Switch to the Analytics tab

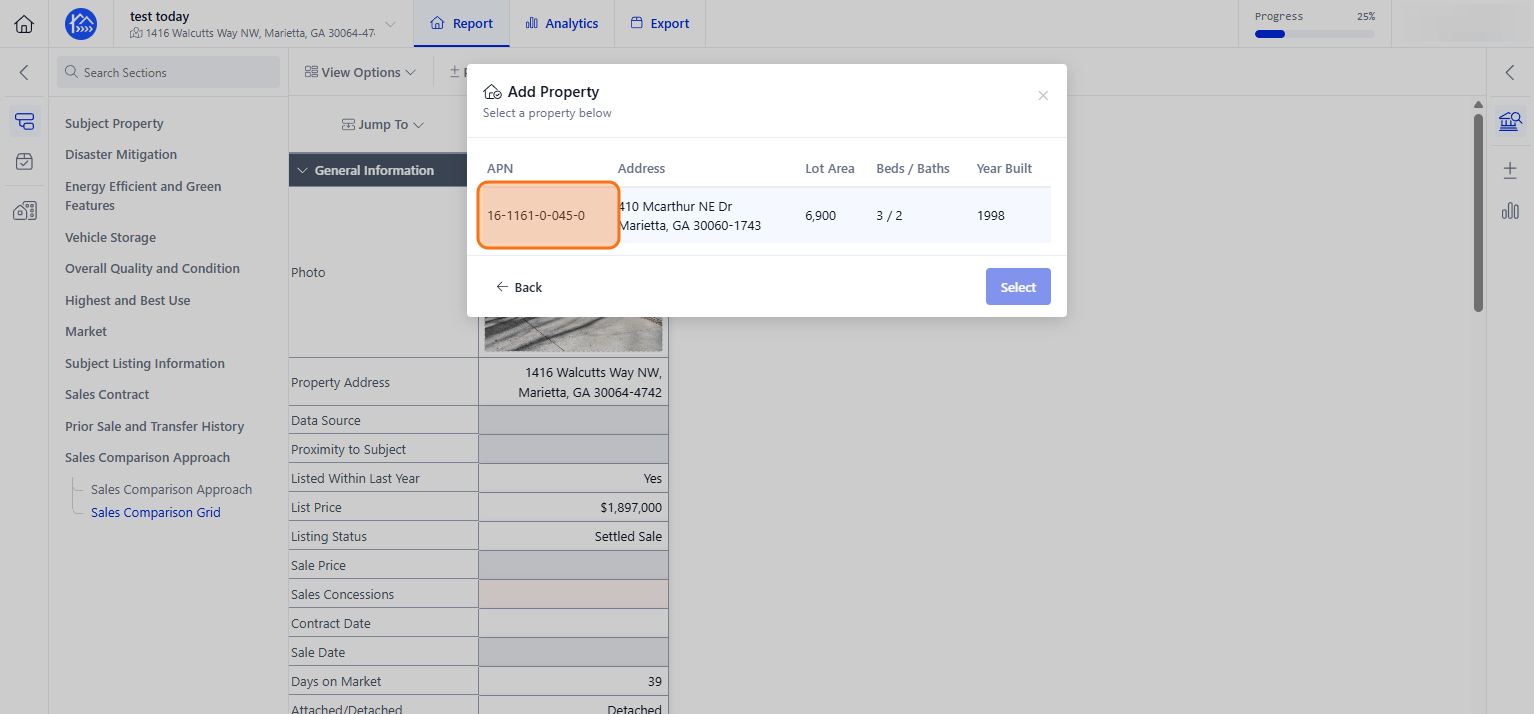point(562,24)
